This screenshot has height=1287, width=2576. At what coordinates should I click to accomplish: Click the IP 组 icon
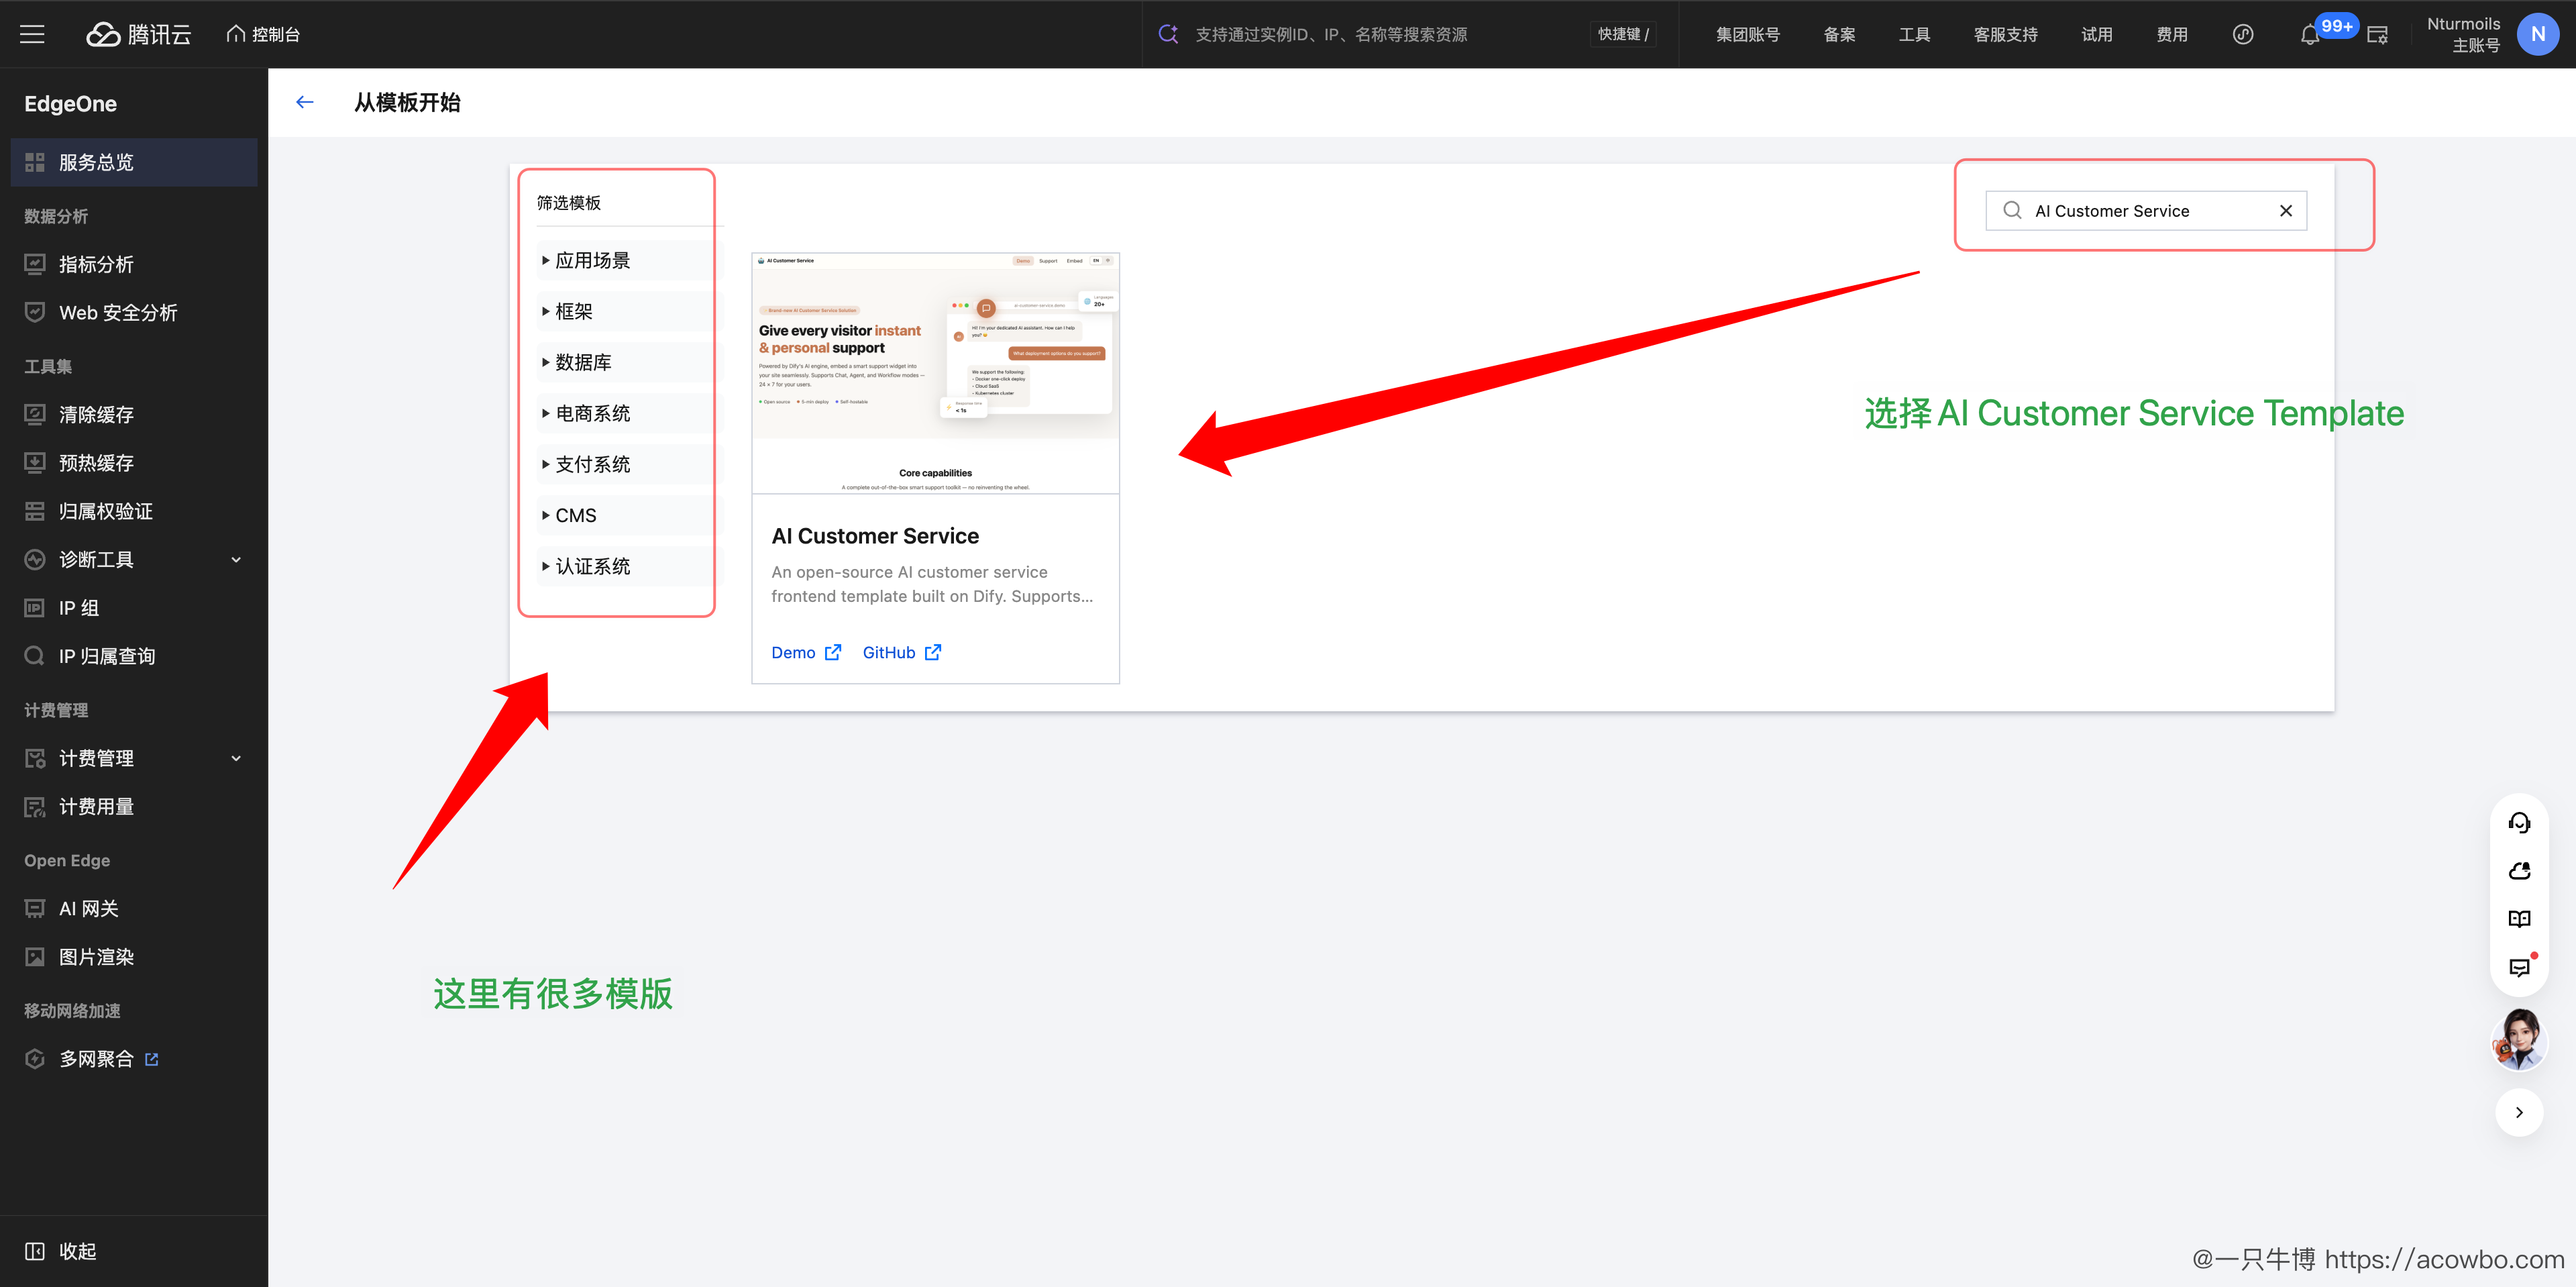click(x=35, y=607)
